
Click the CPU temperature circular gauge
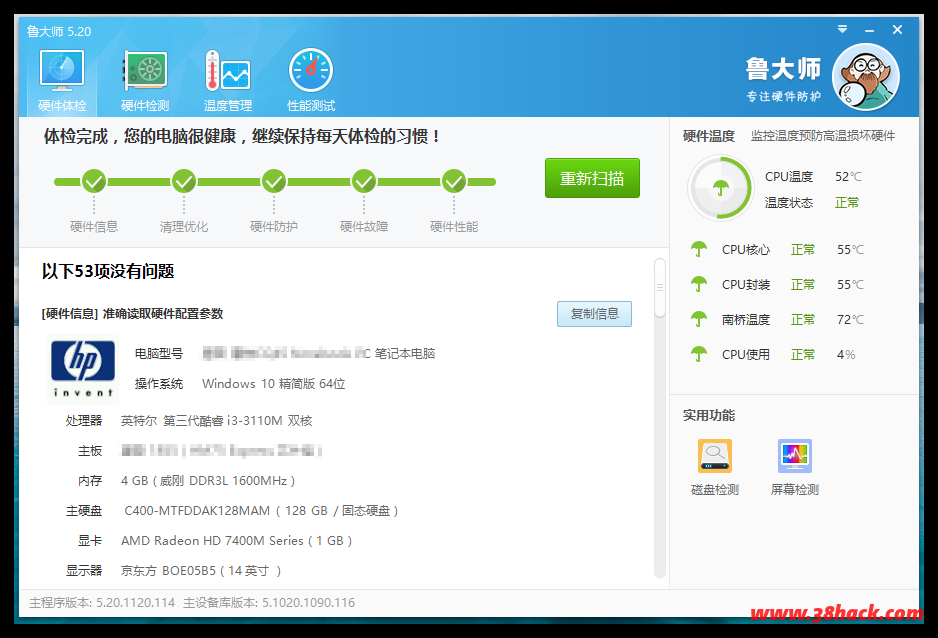point(720,188)
